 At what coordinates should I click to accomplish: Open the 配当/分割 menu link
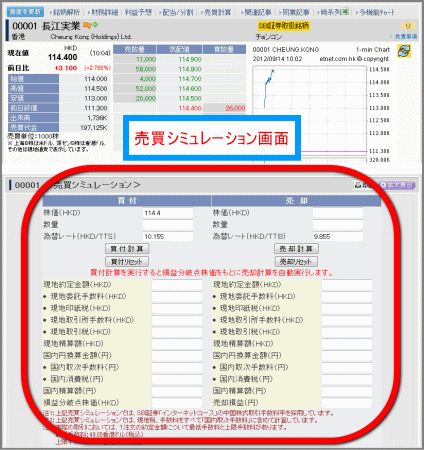pyautogui.click(x=176, y=12)
